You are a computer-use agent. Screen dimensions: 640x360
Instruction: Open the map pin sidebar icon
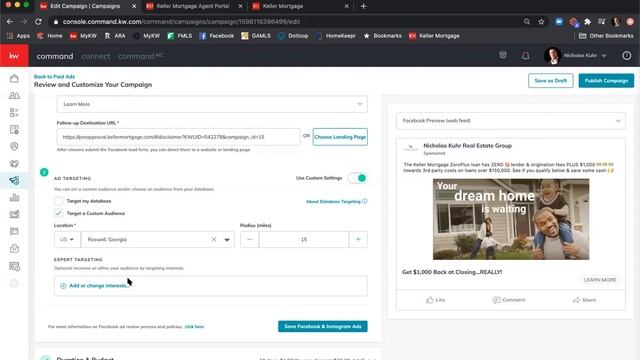[x=14, y=147]
